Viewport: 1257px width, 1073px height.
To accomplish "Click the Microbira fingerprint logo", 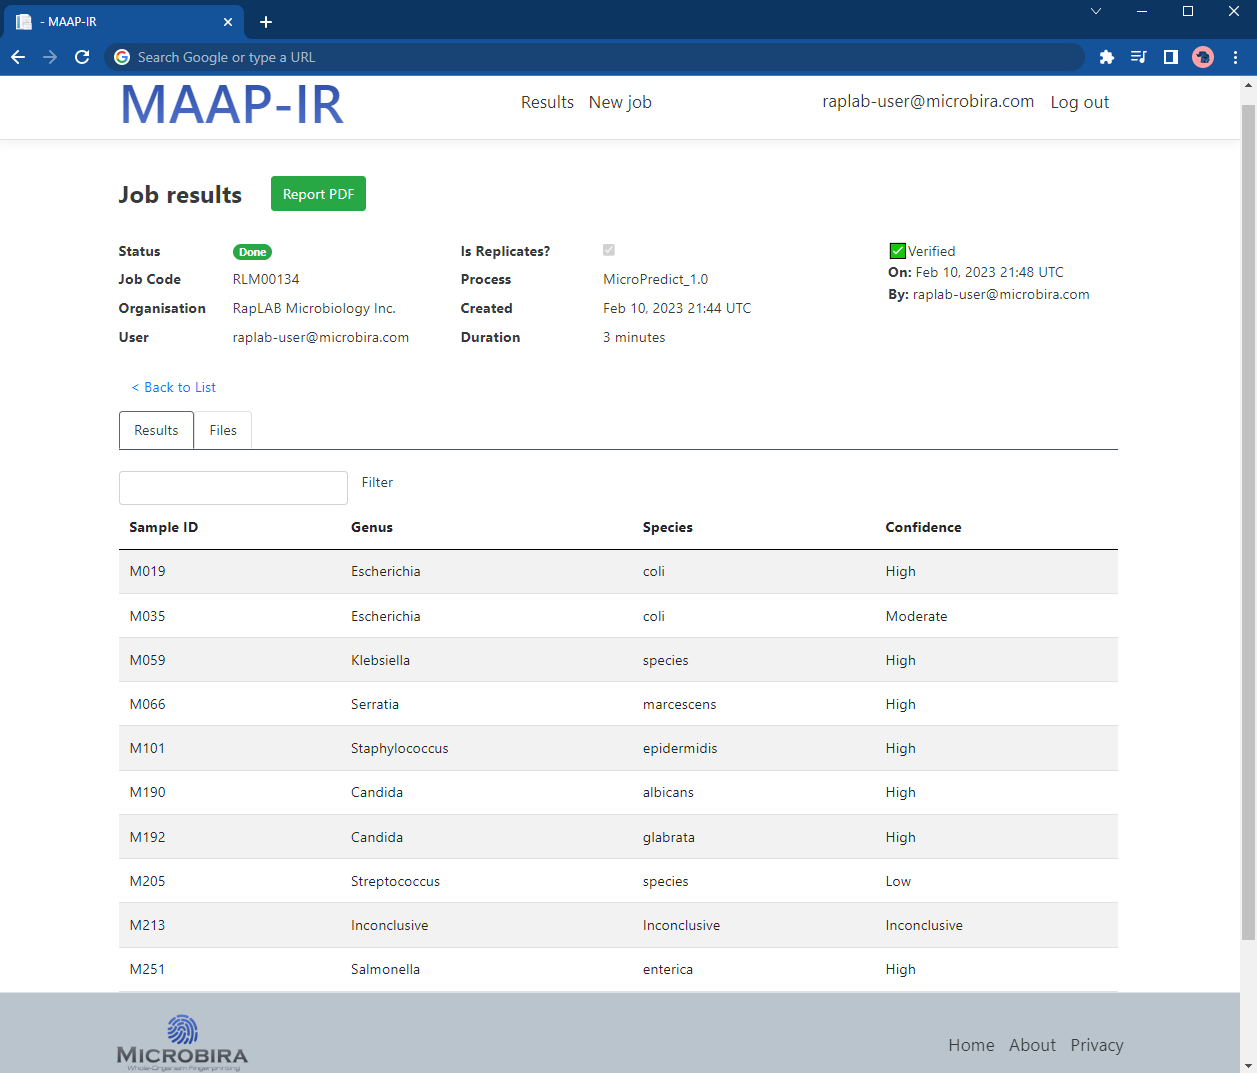I will click(x=182, y=1043).
